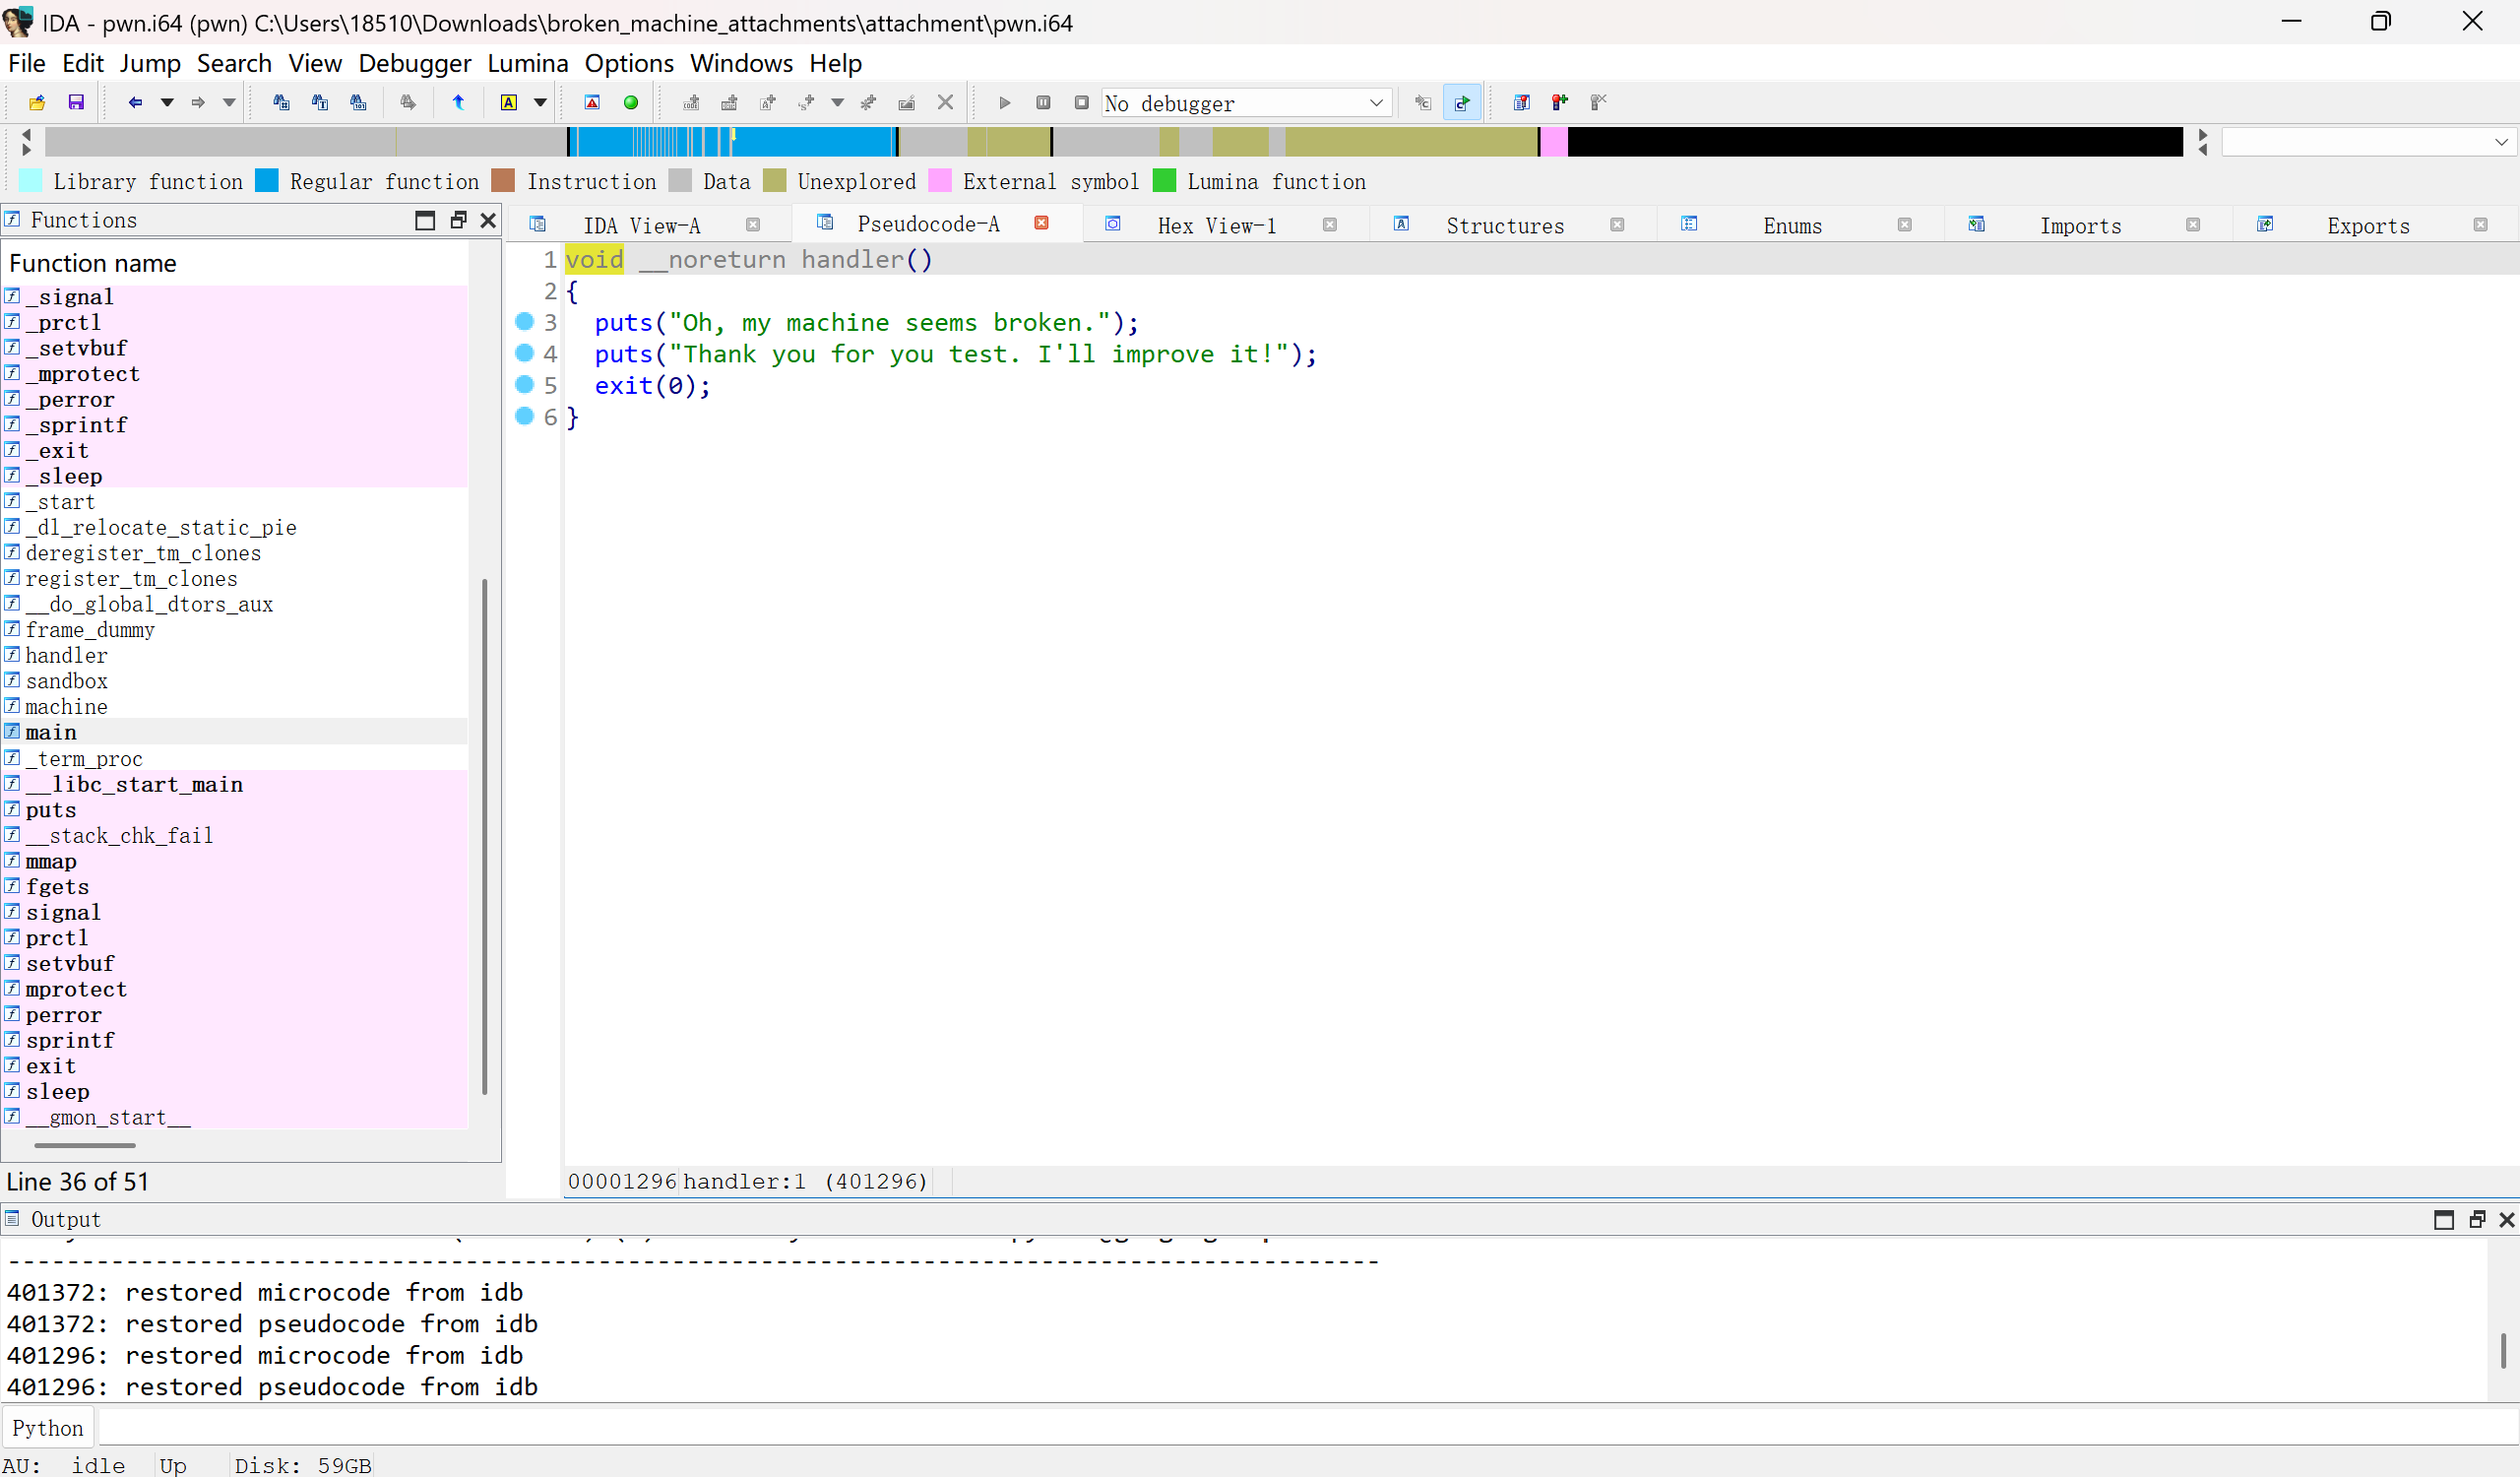
Task: Click the grey Search next icon
Action: [408, 102]
